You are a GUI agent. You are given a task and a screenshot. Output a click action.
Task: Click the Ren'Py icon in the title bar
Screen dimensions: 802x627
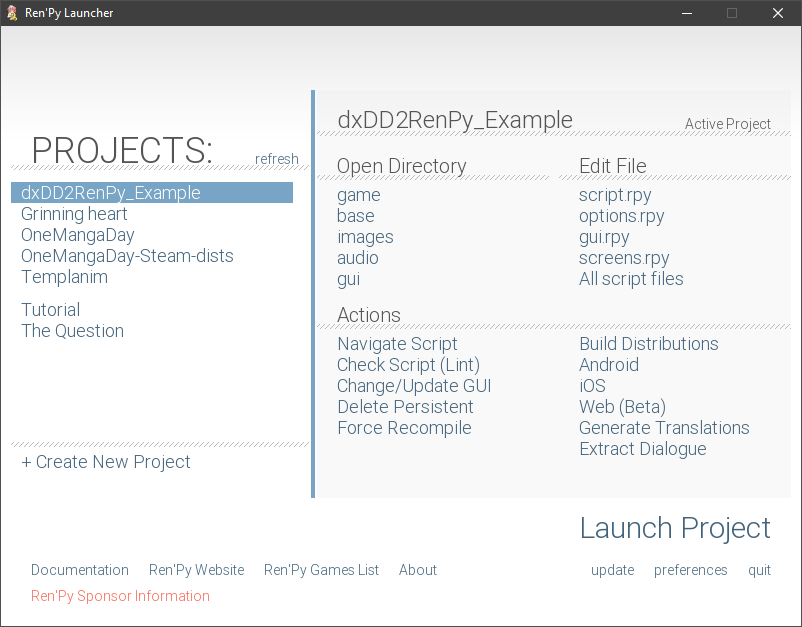12,13
